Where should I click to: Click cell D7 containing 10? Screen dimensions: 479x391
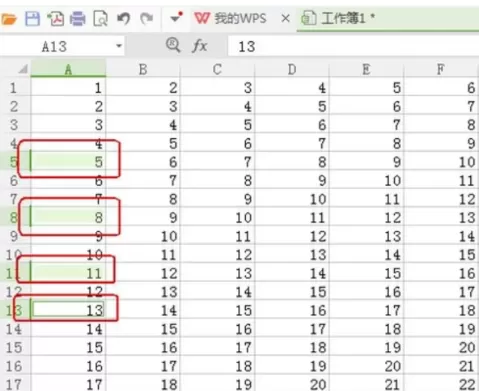coord(292,199)
